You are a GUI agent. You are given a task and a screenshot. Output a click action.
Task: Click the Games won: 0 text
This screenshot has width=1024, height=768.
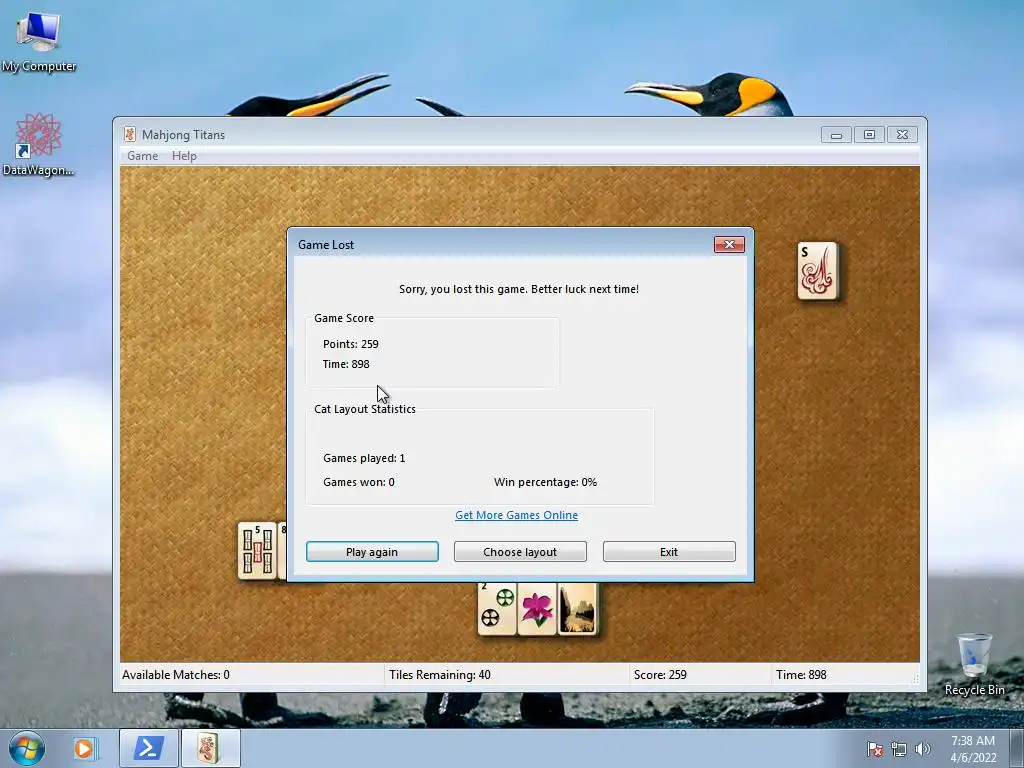pyautogui.click(x=359, y=483)
